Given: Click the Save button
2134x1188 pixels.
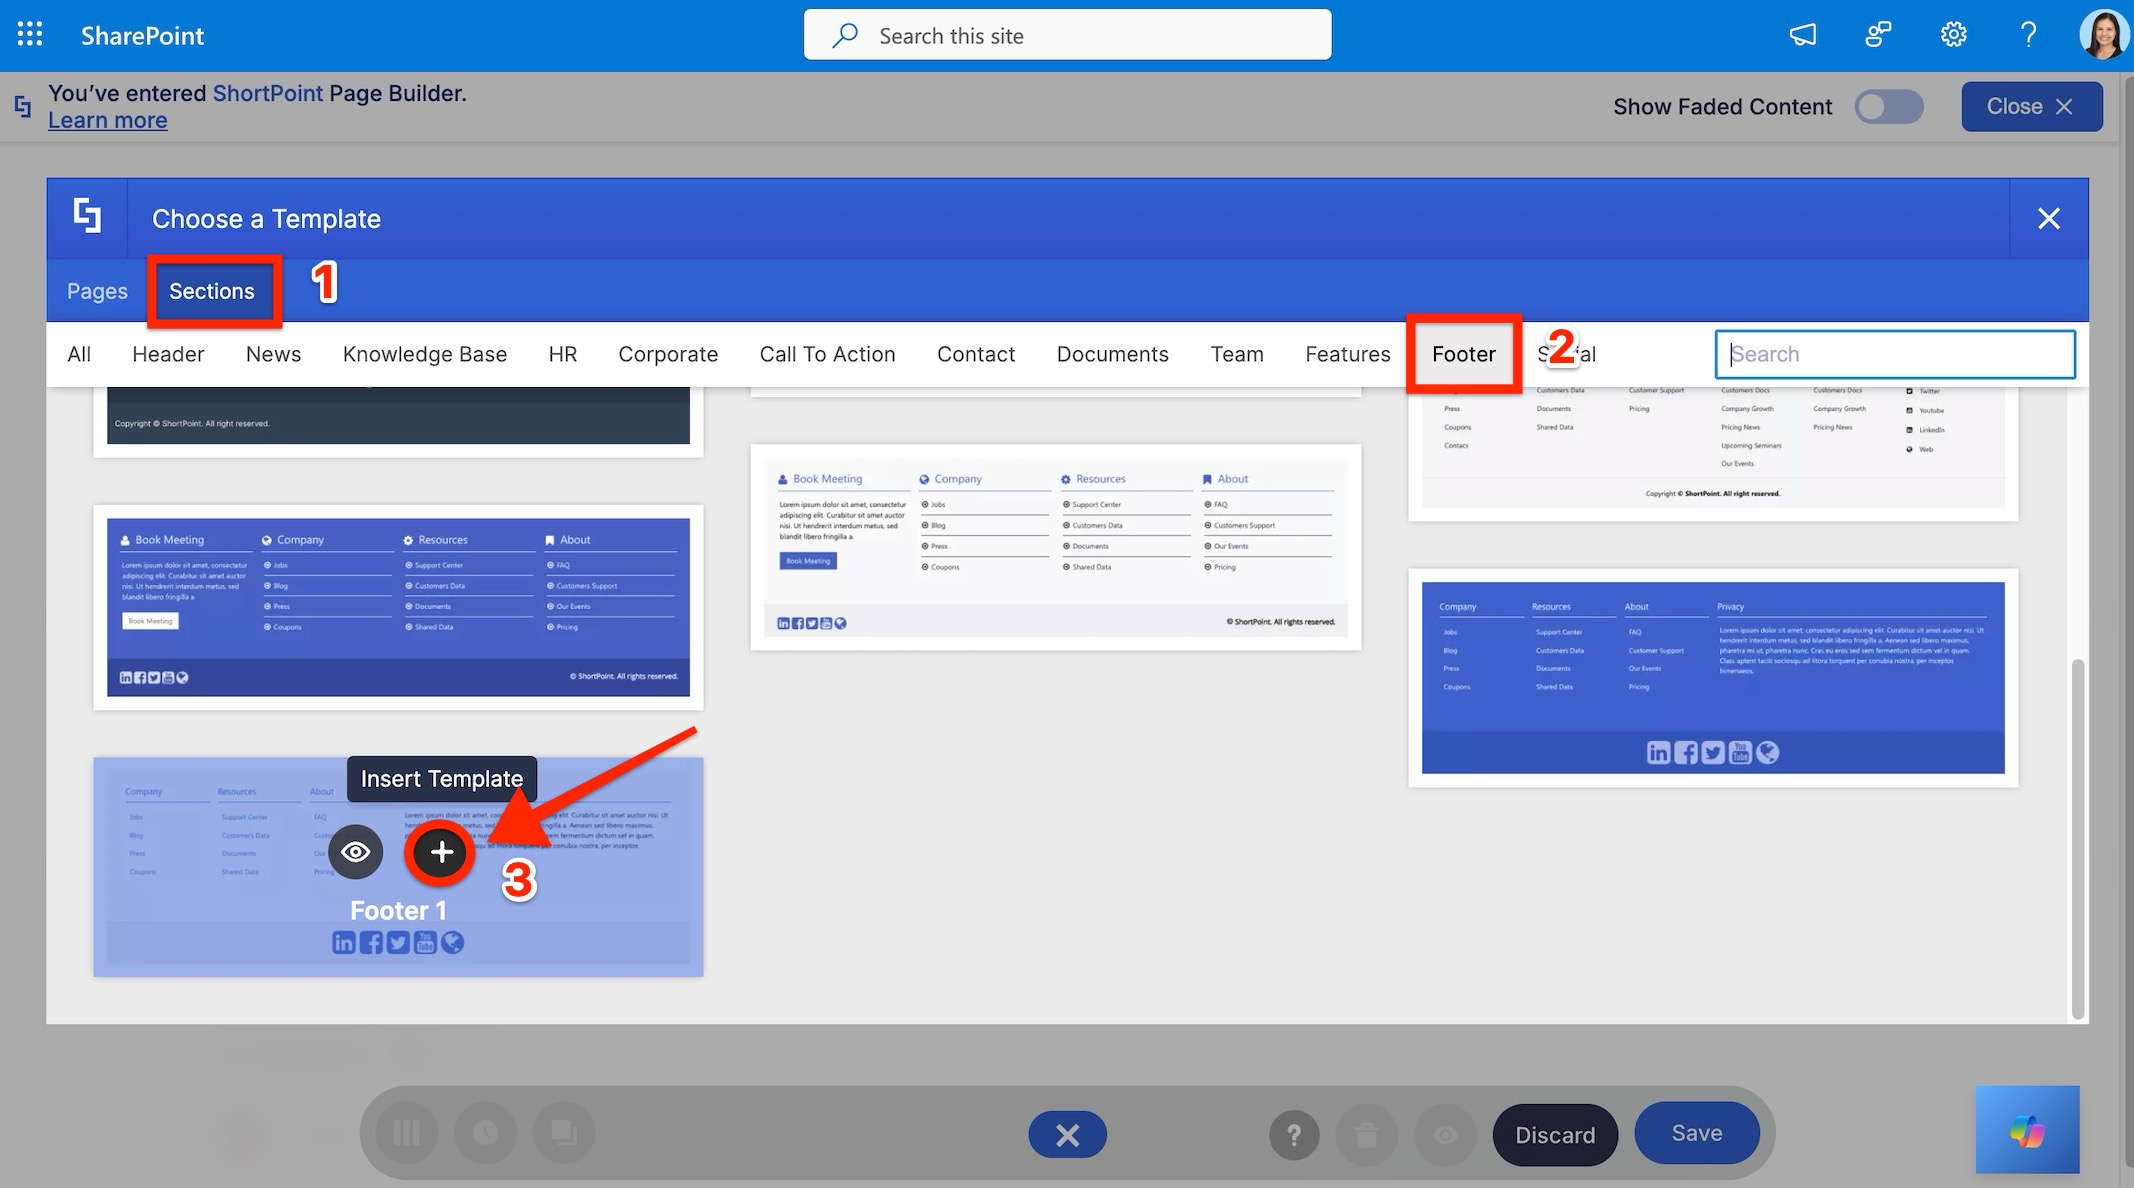Looking at the screenshot, I should pos(1697,1133).
